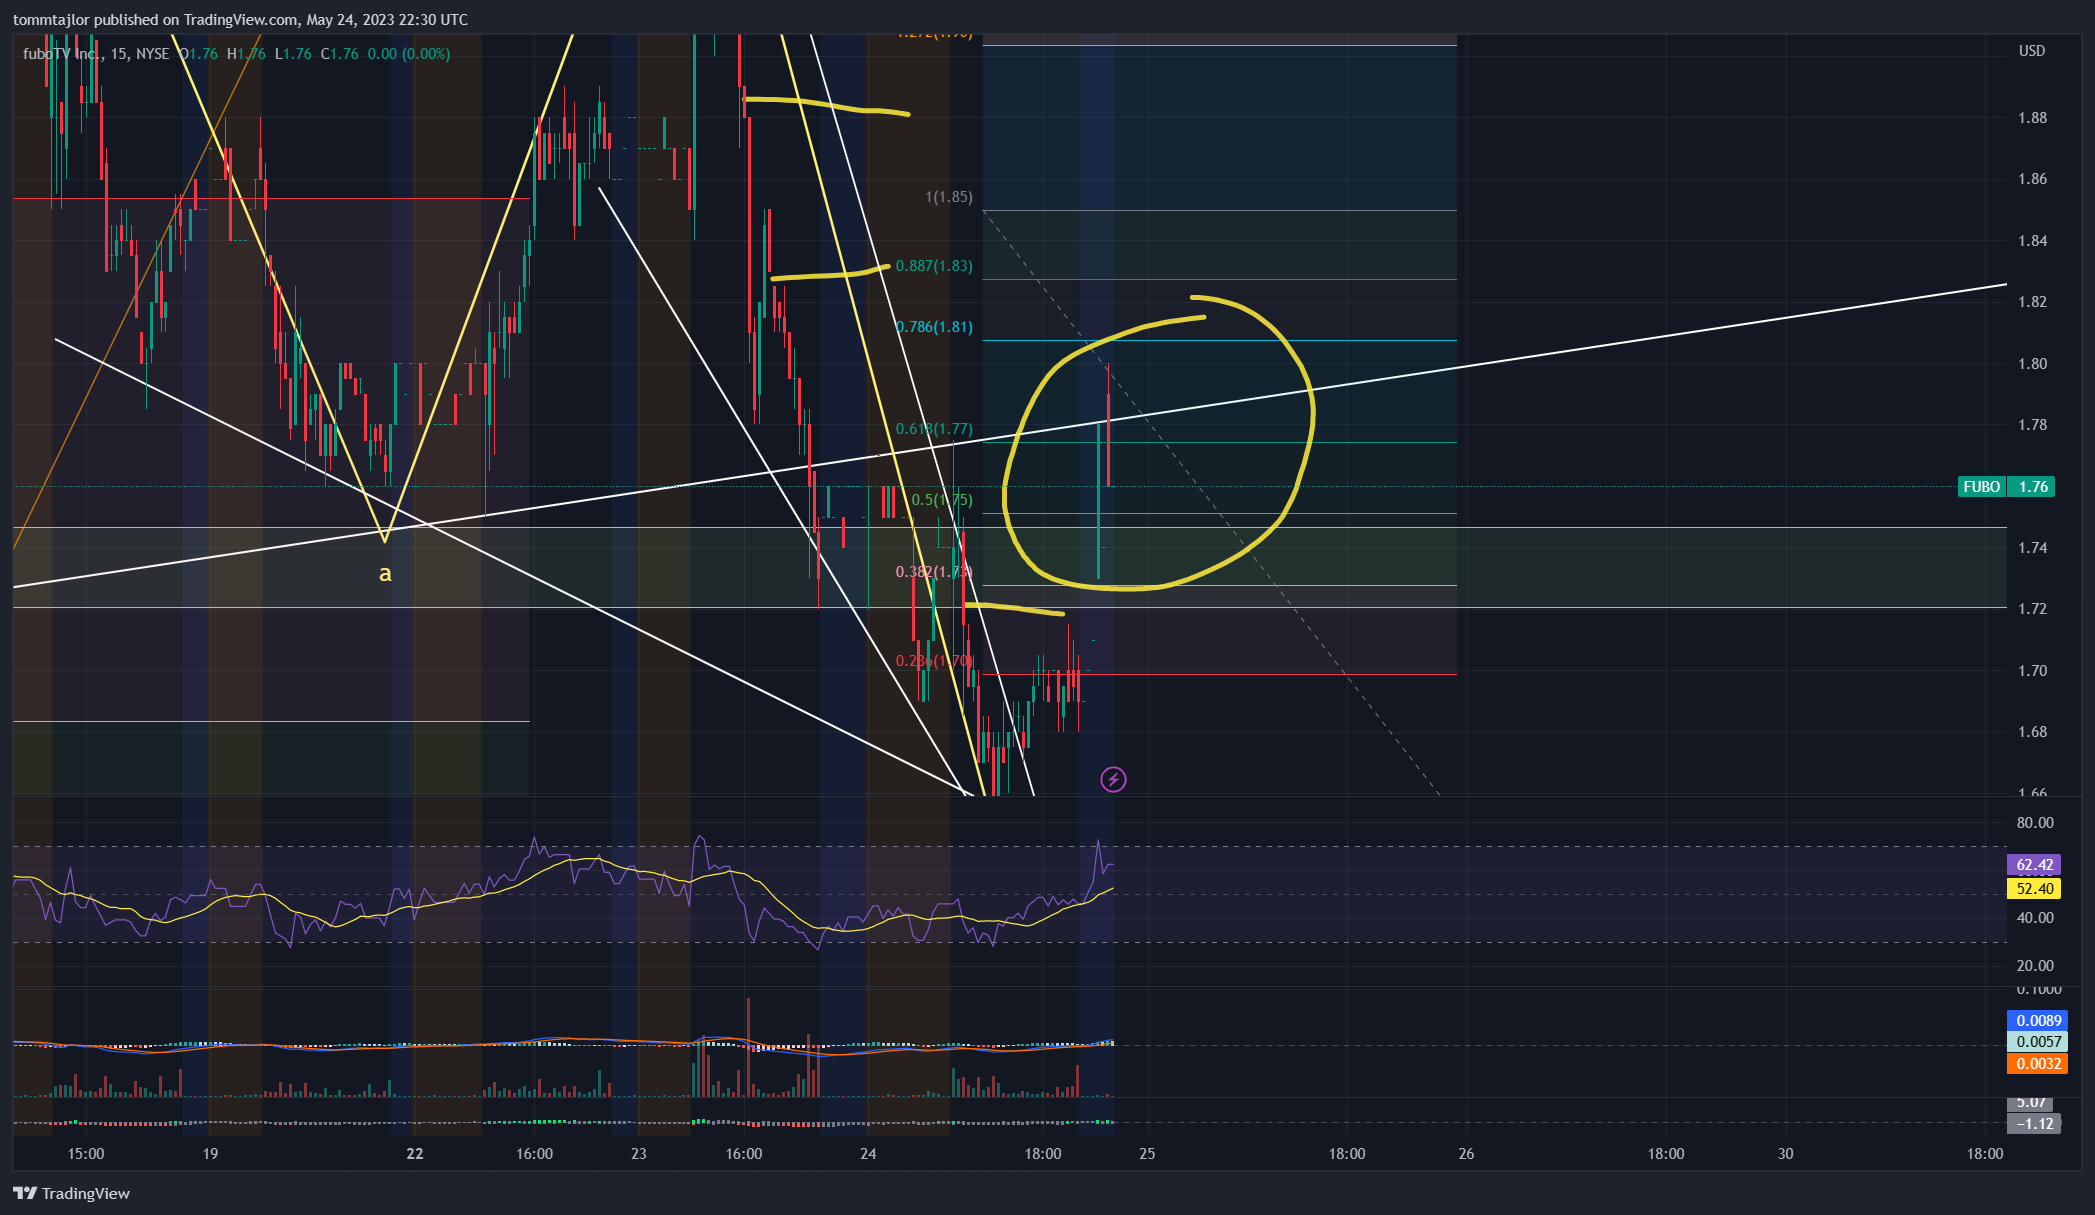The width and height of the screenshot is (2095, 1215).
Task: Click the purple lightning bolt event icon
Action: pos(1113,779)
